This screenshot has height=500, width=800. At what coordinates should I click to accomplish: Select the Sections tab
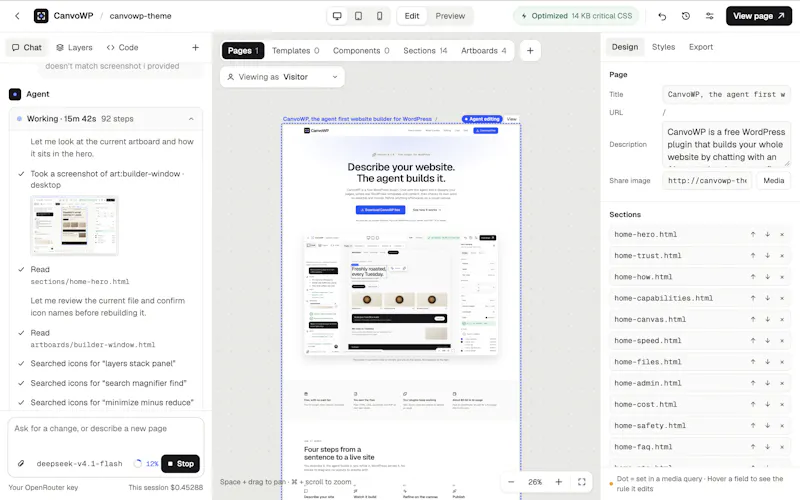coord(425,51)
